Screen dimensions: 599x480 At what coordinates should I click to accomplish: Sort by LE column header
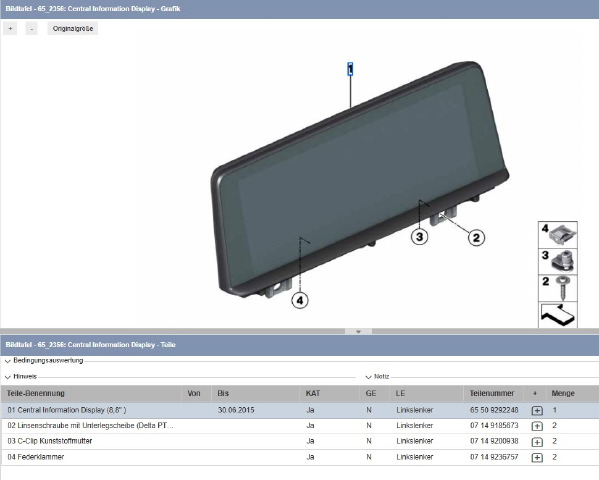pos(427,394)
